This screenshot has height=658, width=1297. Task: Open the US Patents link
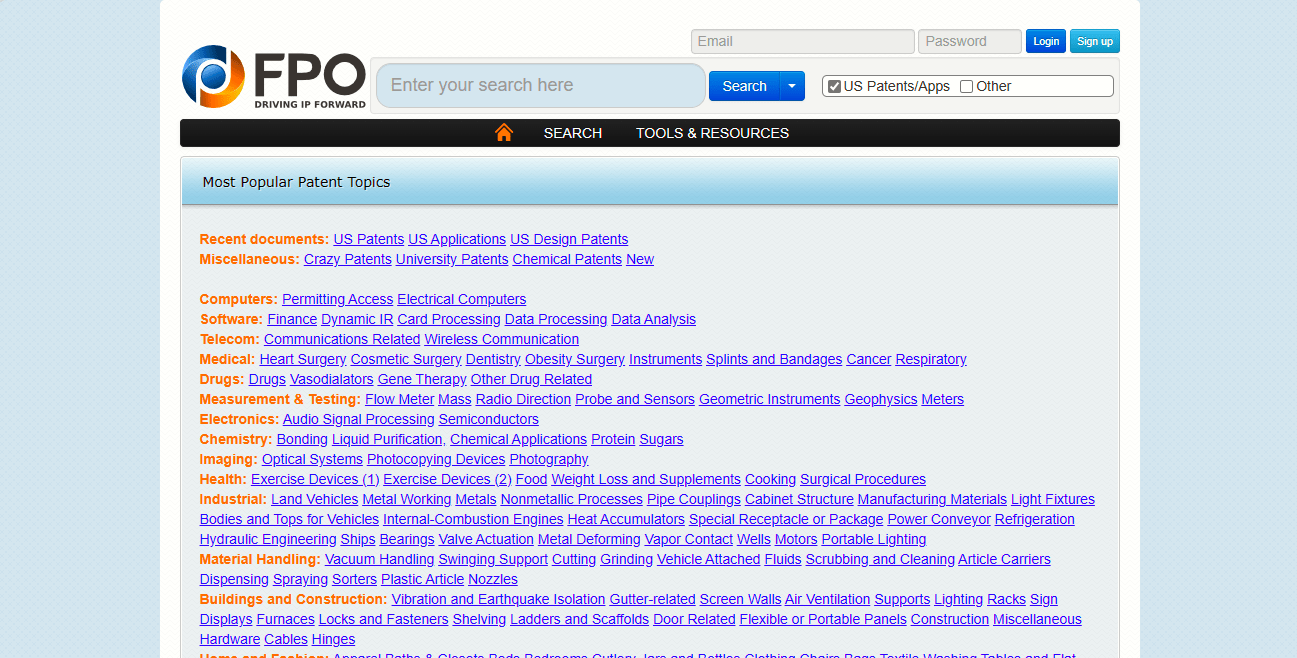click(369, 239)
